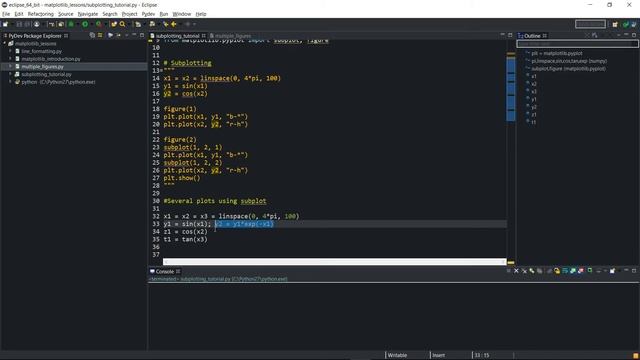Open the Open Perspective icon at top right

point(615,24)
